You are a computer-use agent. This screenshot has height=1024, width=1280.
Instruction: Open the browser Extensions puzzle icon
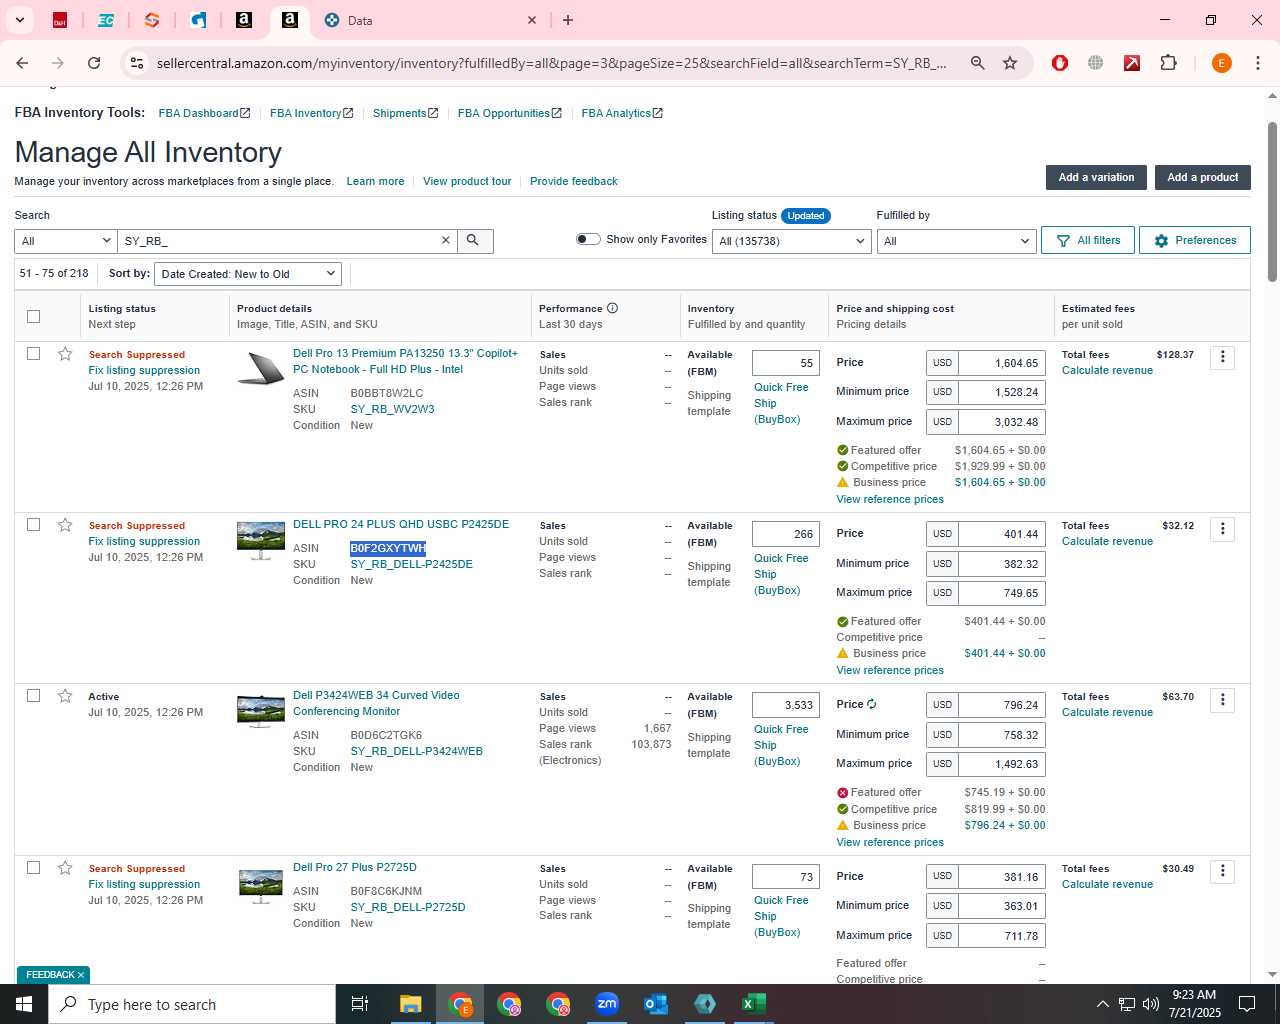point(1168,63)
